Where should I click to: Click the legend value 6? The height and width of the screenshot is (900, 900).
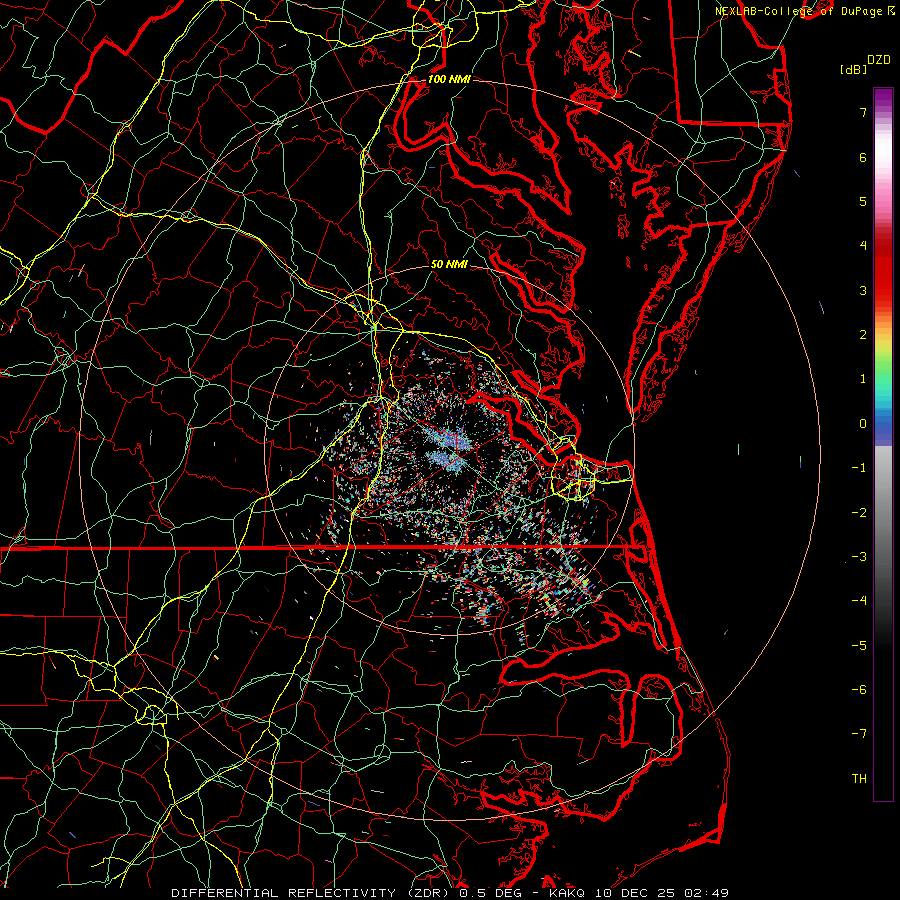click(x=863, y=157)
